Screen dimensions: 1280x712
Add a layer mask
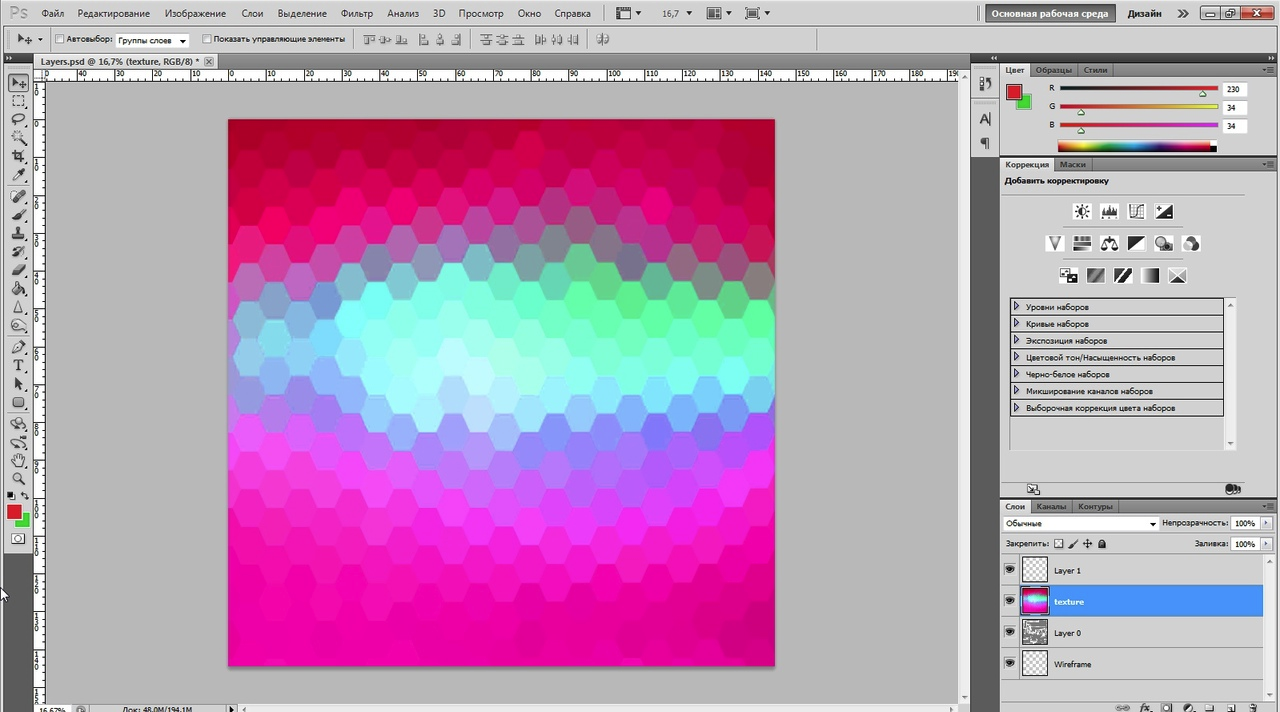[x=1167, y=707]
